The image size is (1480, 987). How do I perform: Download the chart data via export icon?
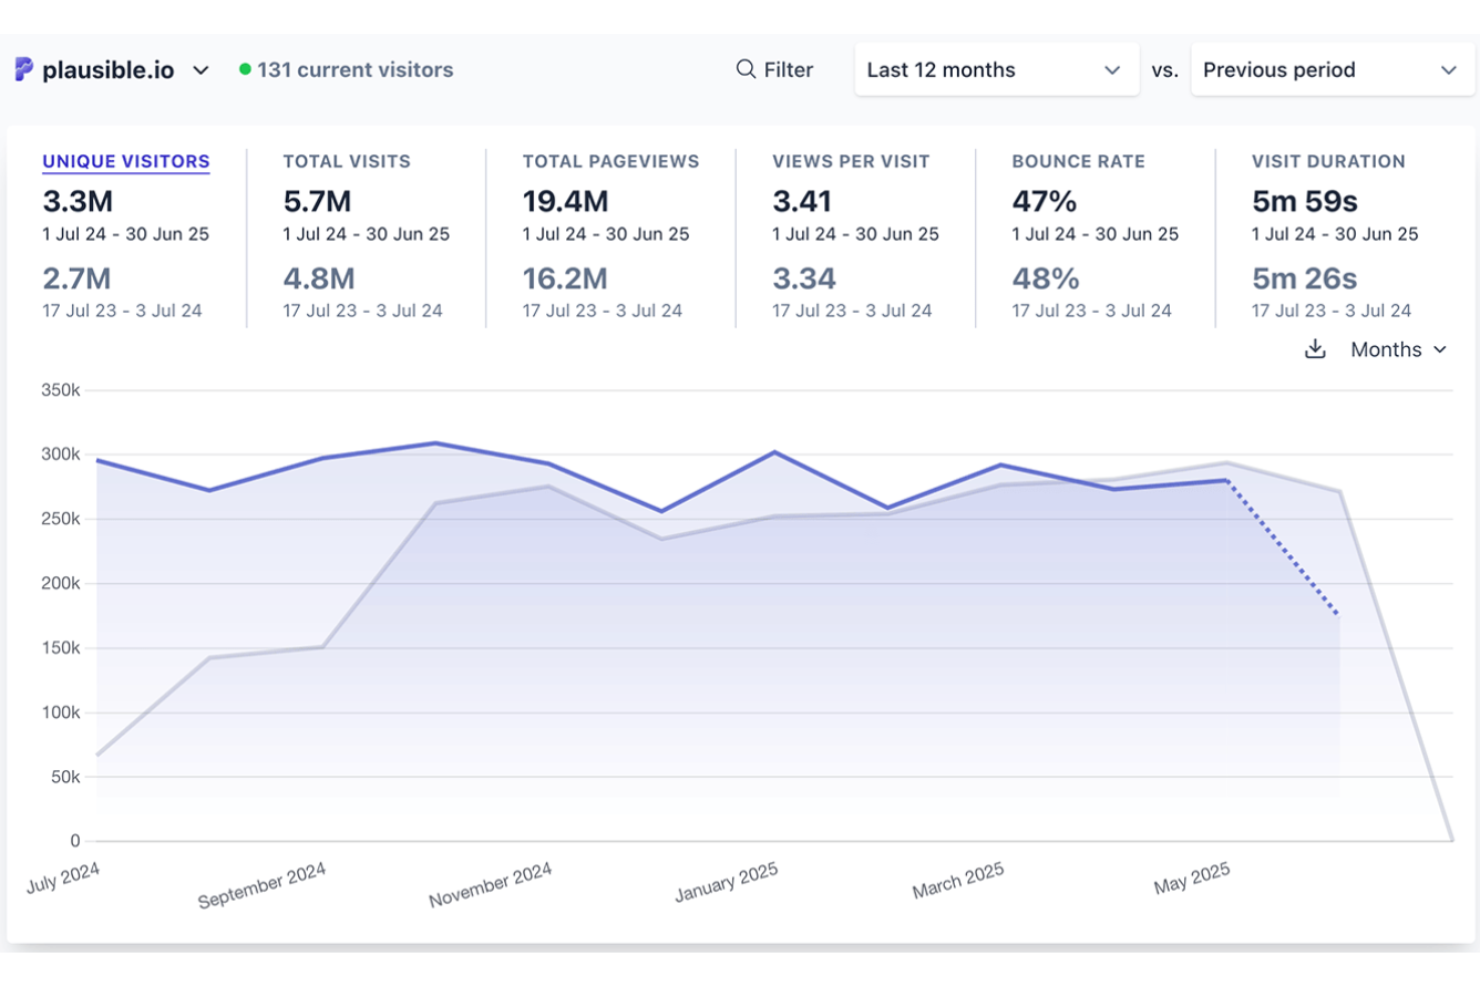[1315, 349]
